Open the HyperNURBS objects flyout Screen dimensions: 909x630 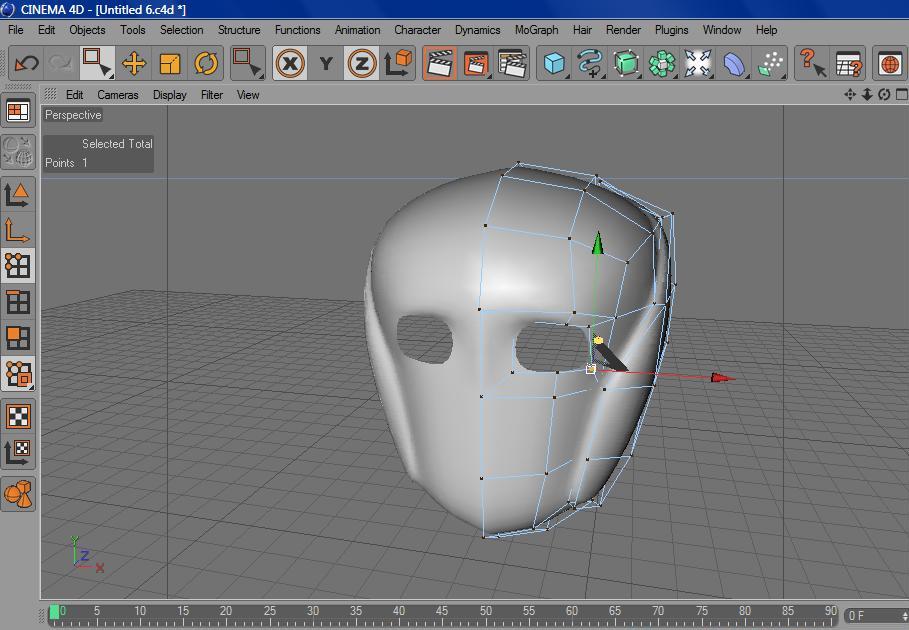click(x=626, y=63)
